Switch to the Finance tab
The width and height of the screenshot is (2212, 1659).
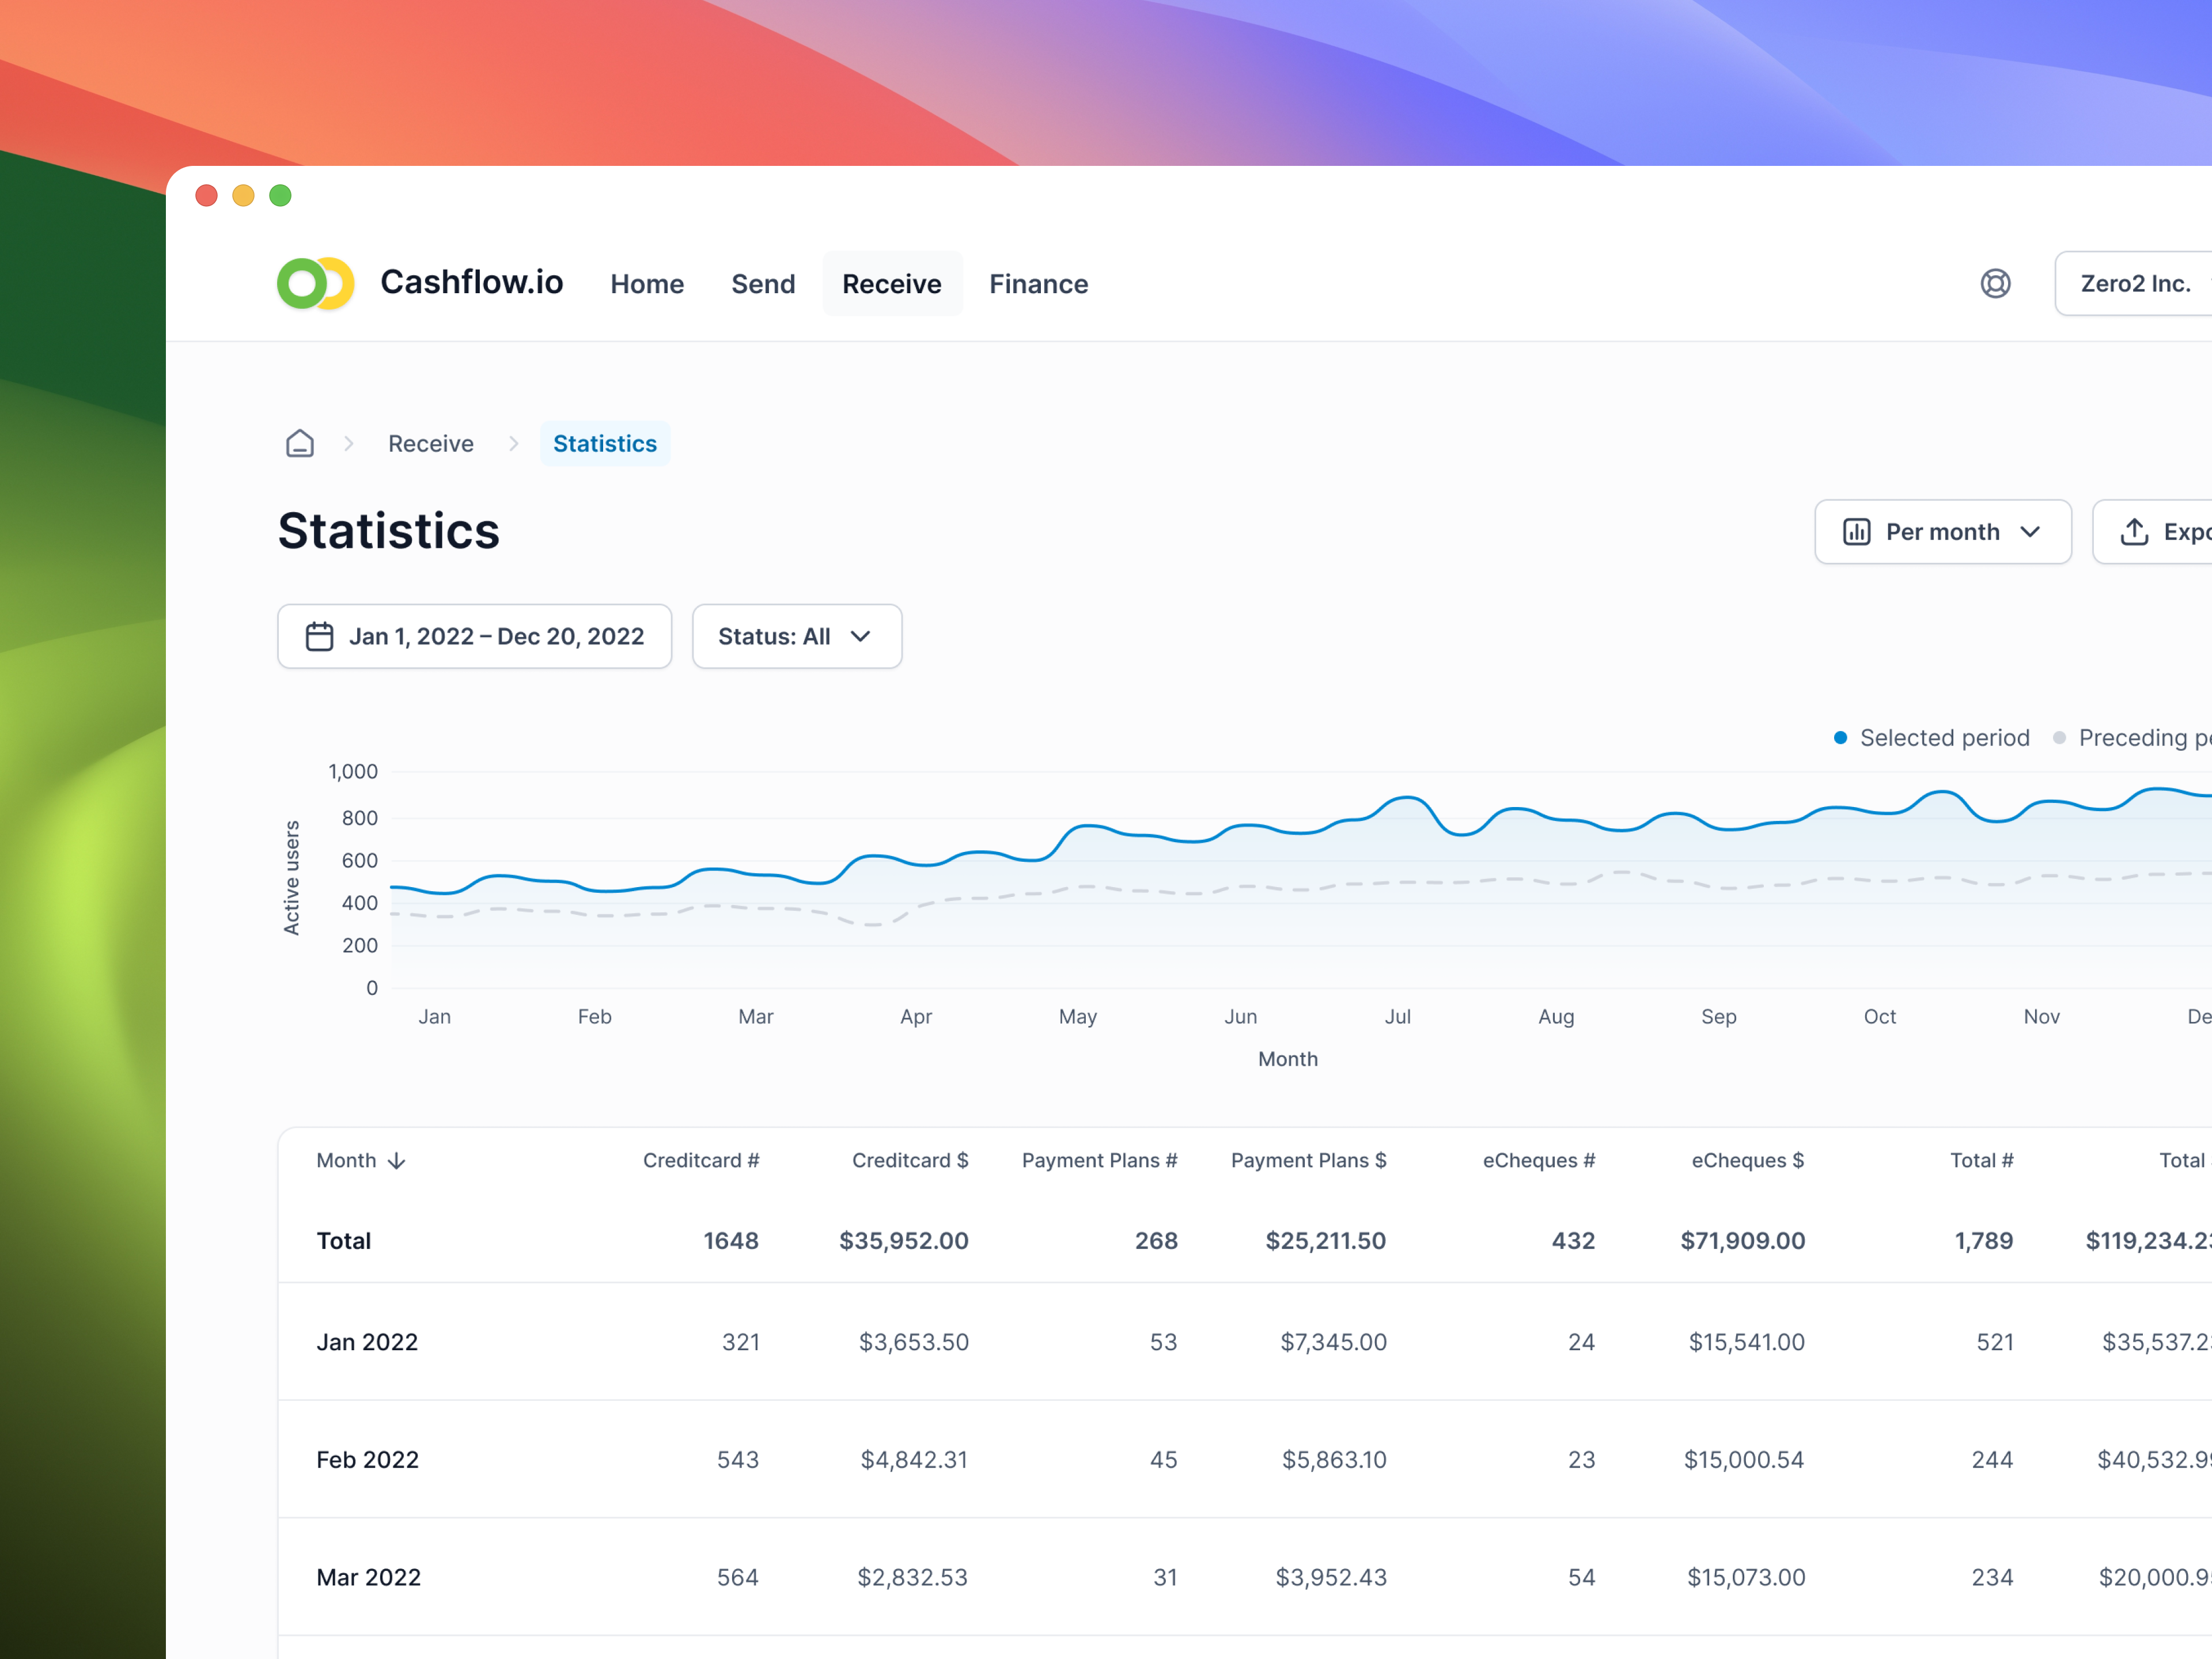tap(1038, 283)
